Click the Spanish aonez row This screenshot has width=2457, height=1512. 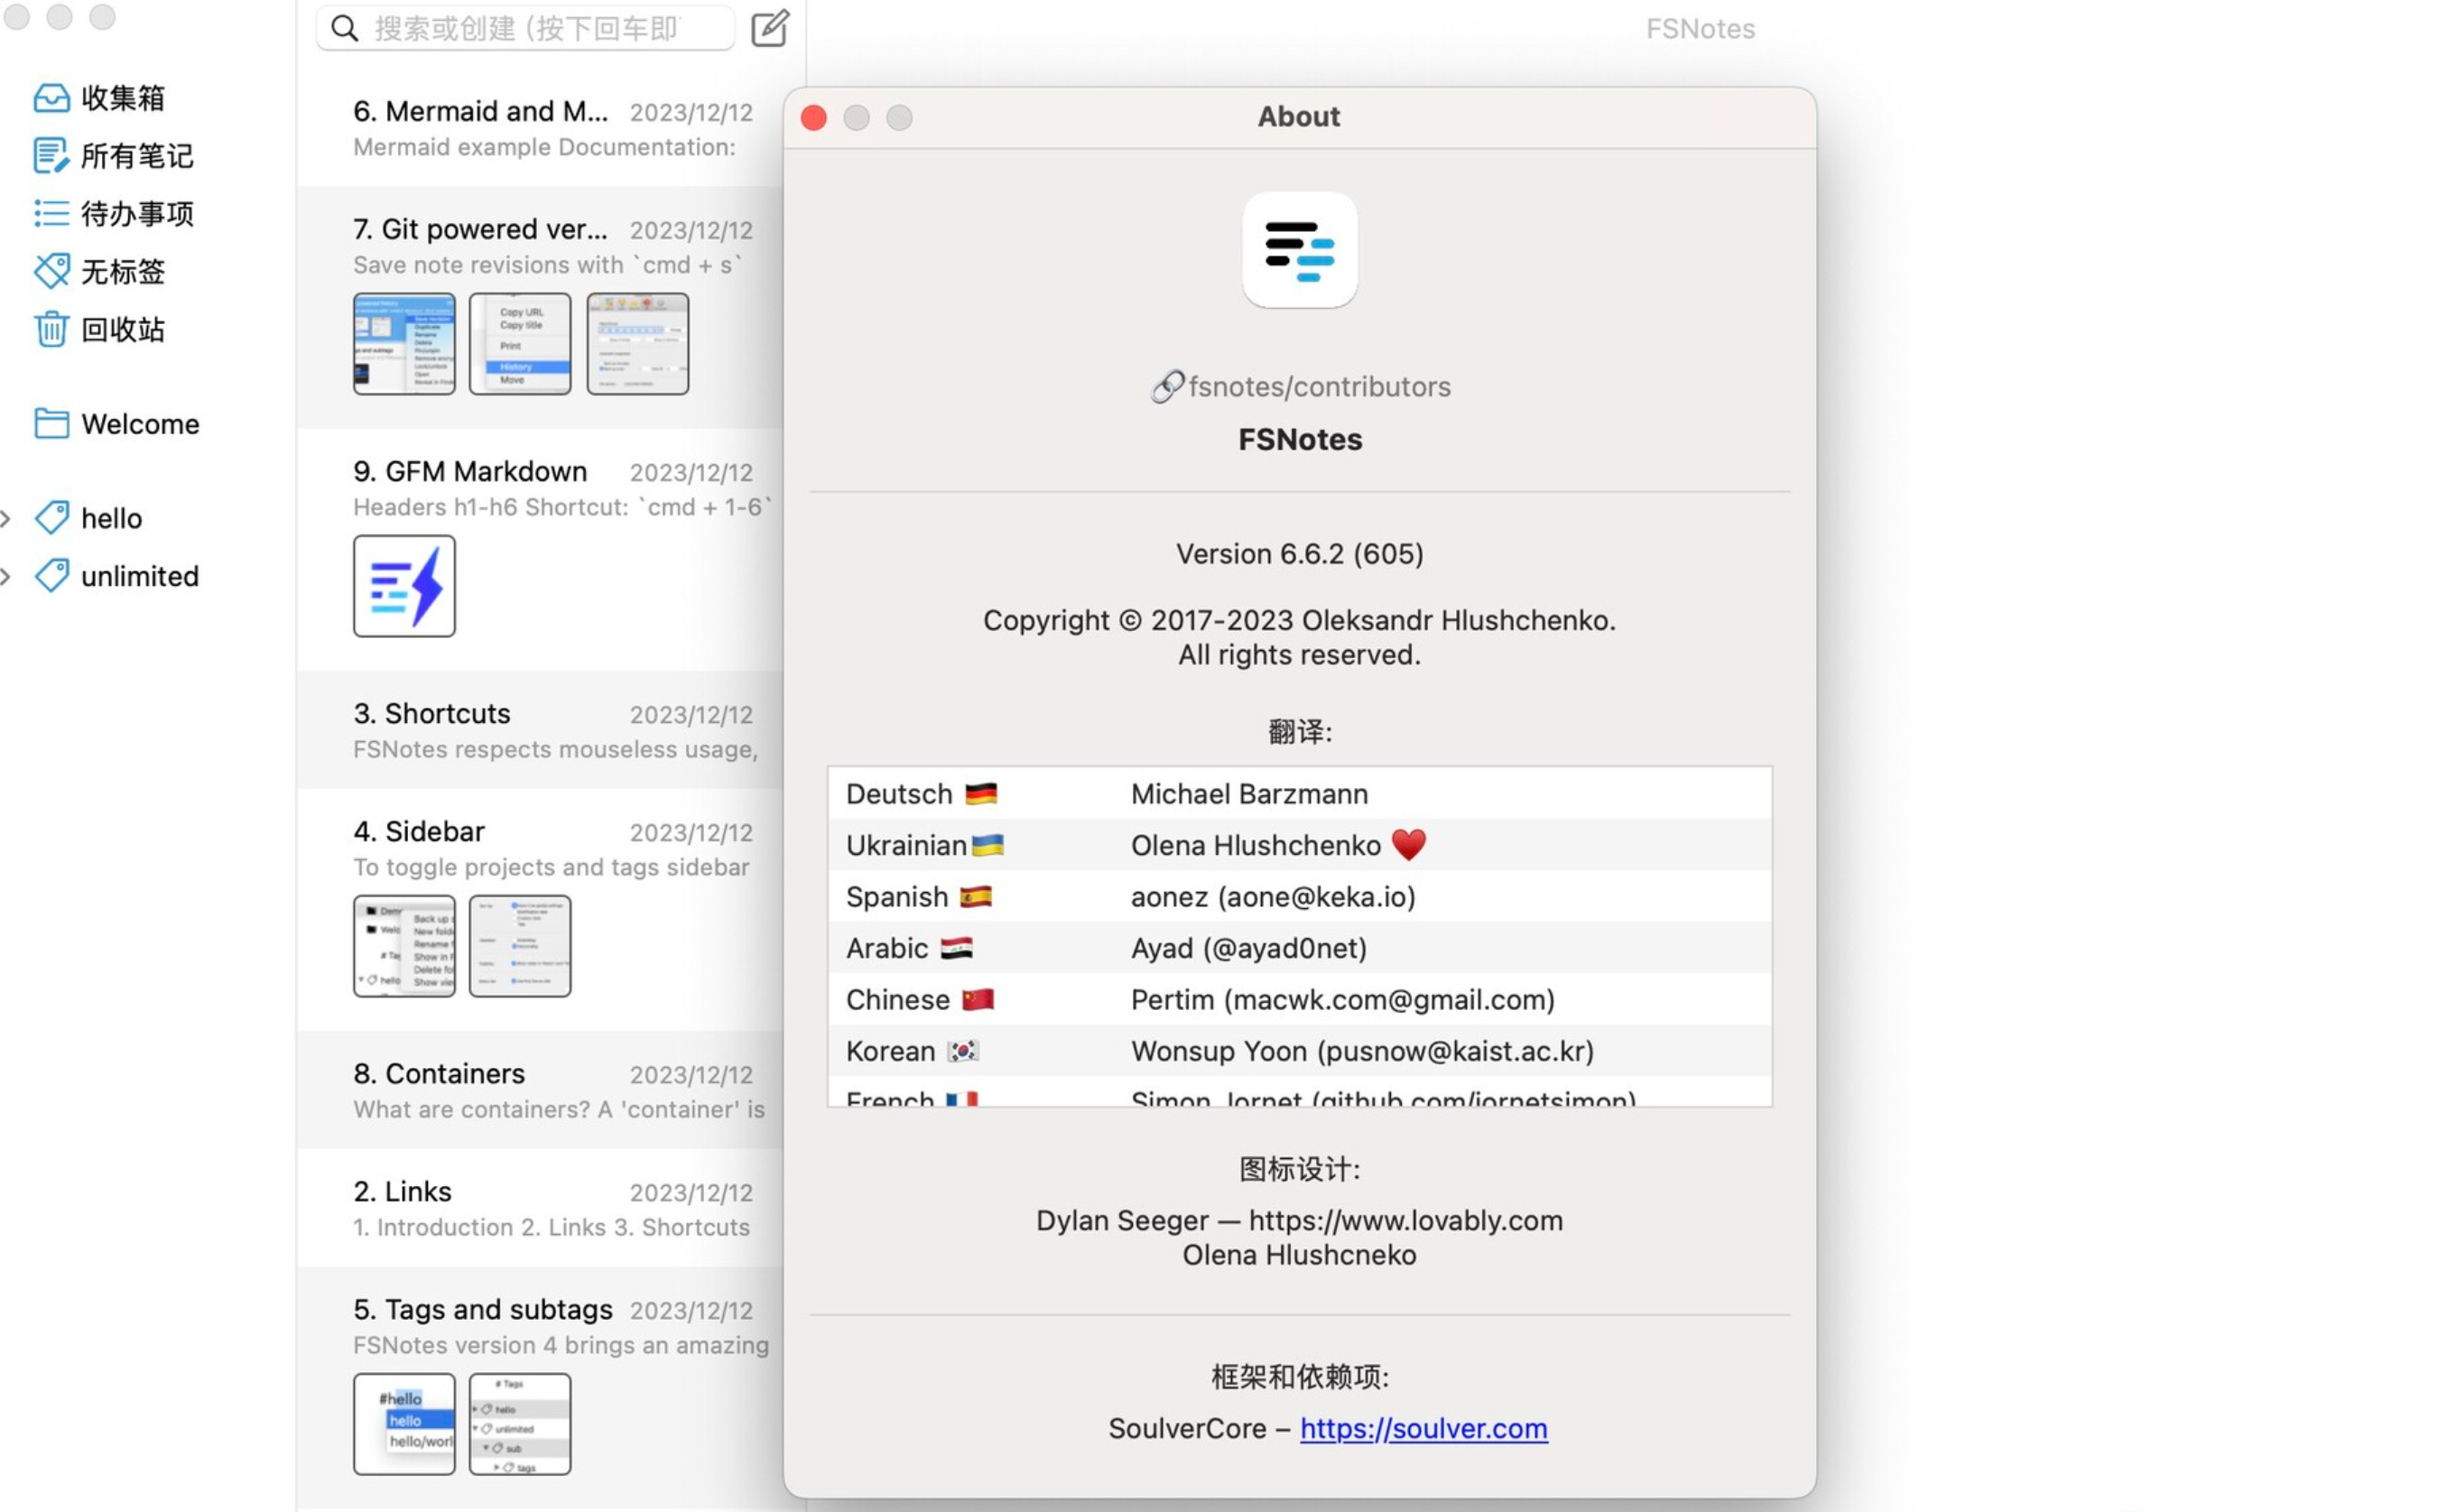(x=1300, y=897)
